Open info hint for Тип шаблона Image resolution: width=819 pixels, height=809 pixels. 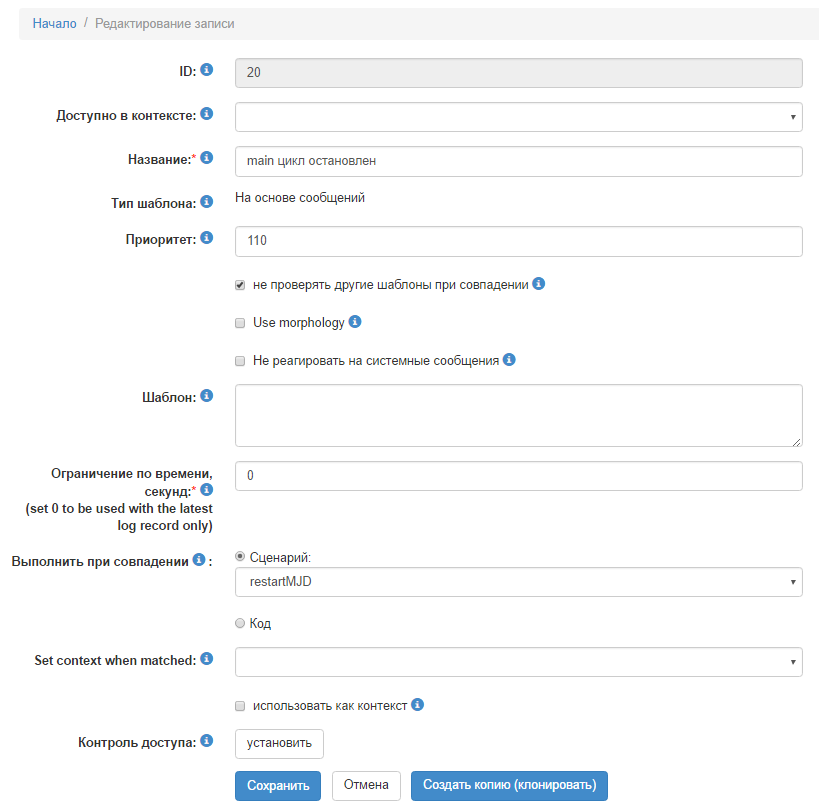click(x=206, y=201)
